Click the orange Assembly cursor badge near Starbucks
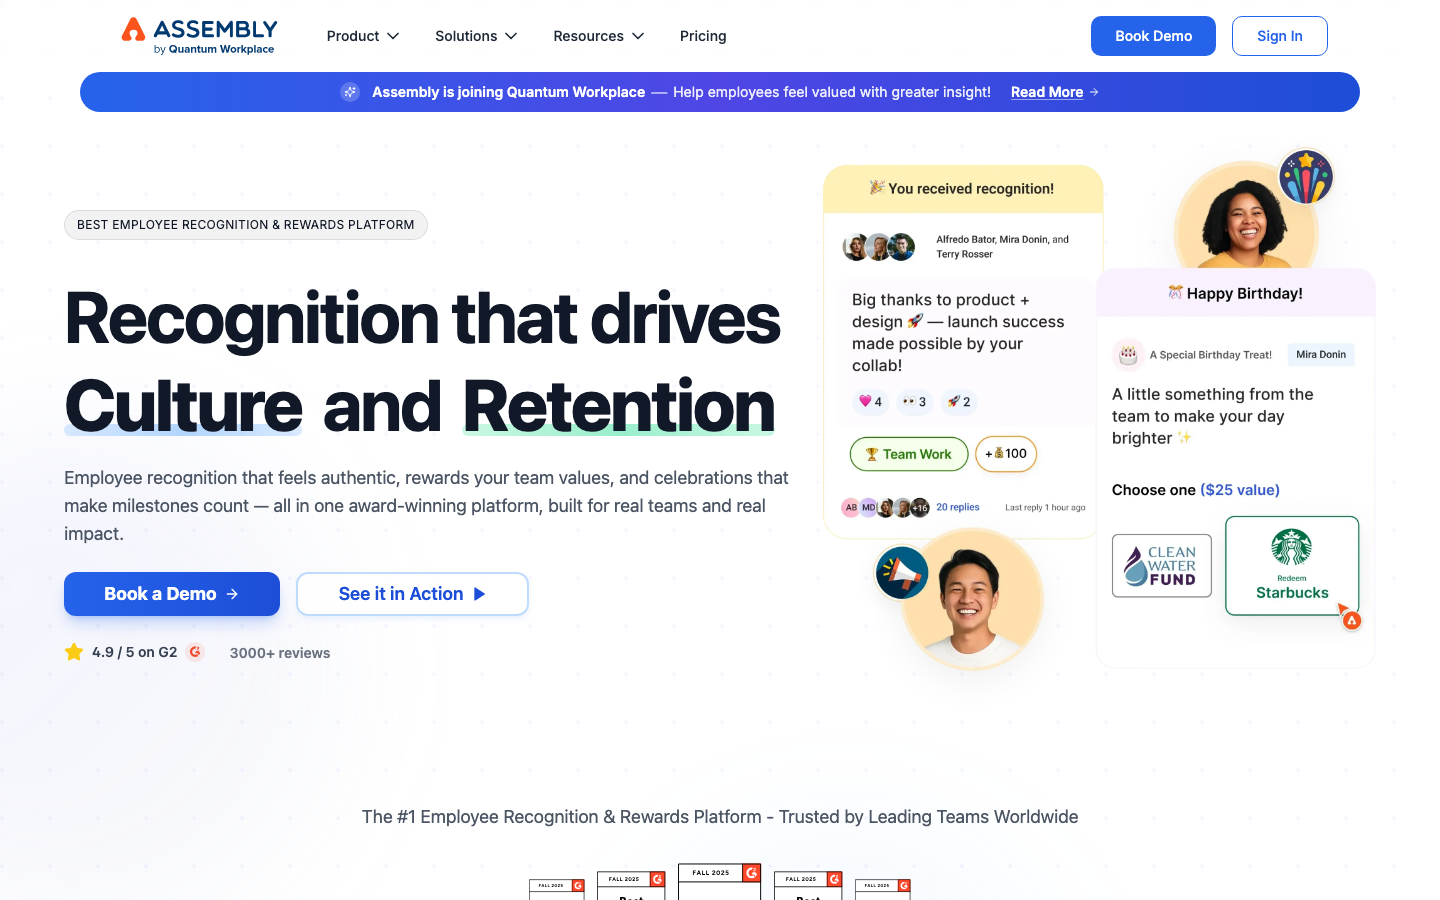 click(1351, 619)
